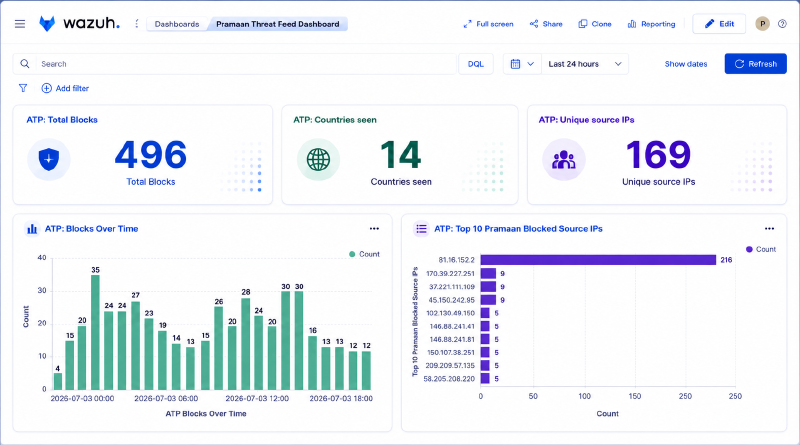Click the bar labeled 4

58,381
